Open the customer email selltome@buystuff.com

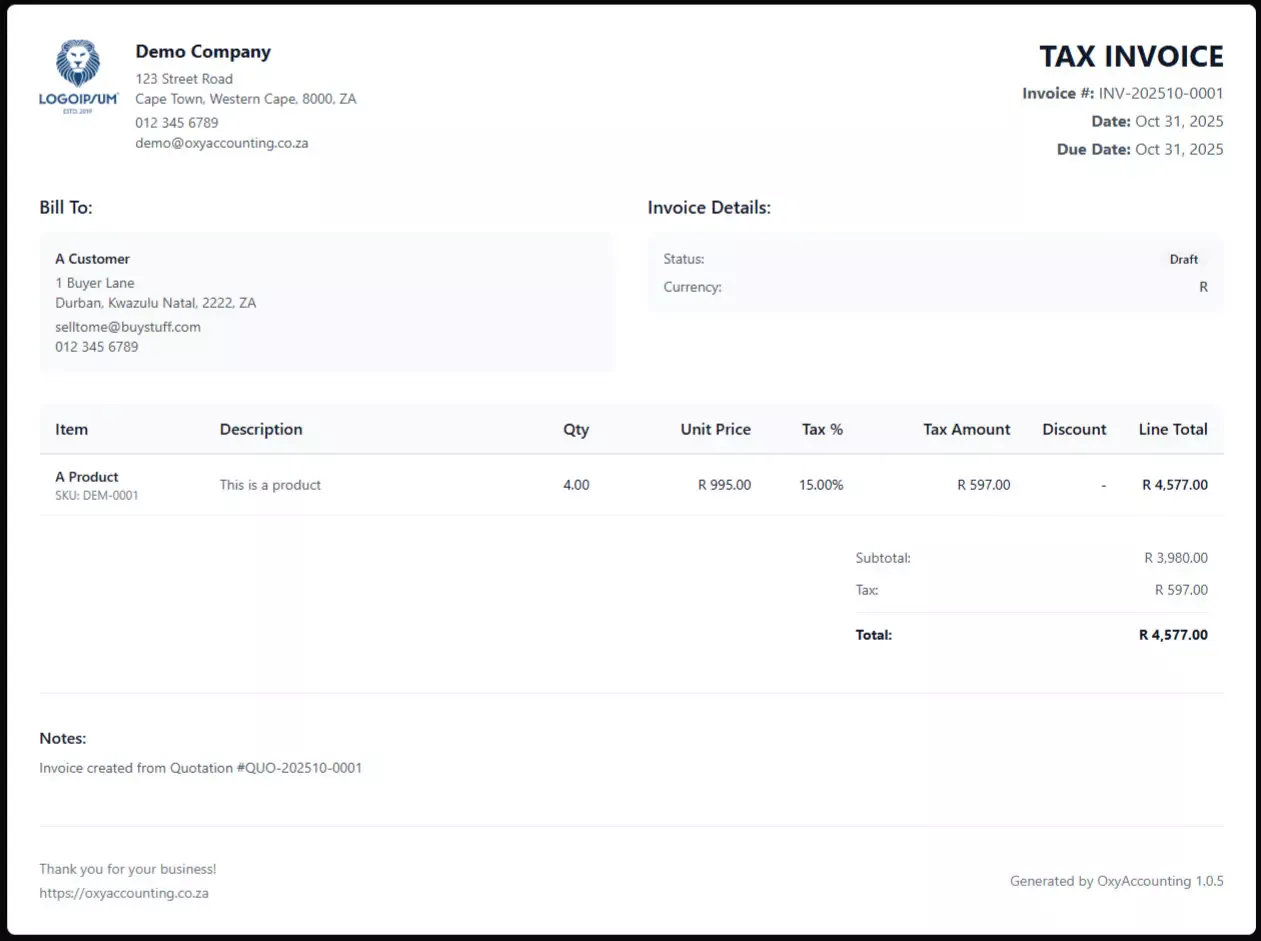click(128, 326)
